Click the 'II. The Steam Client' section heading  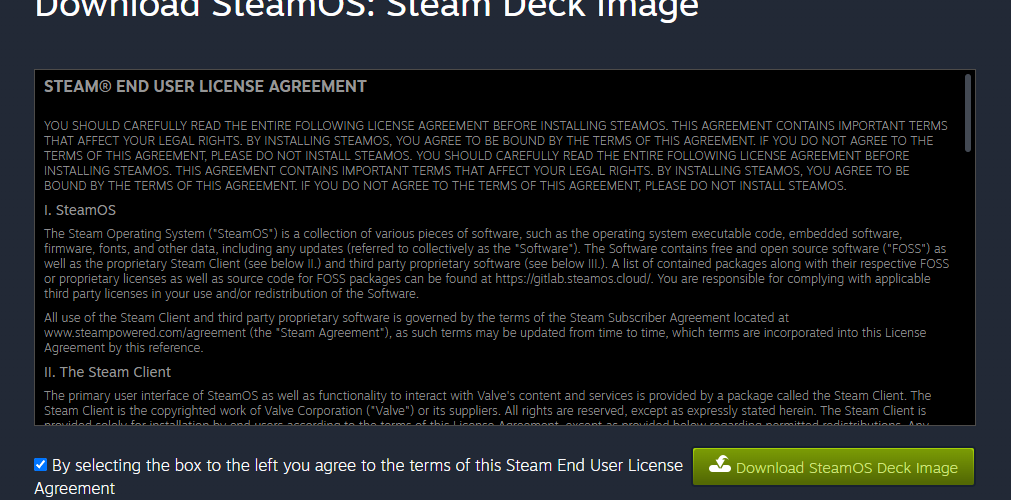(107, 372)
